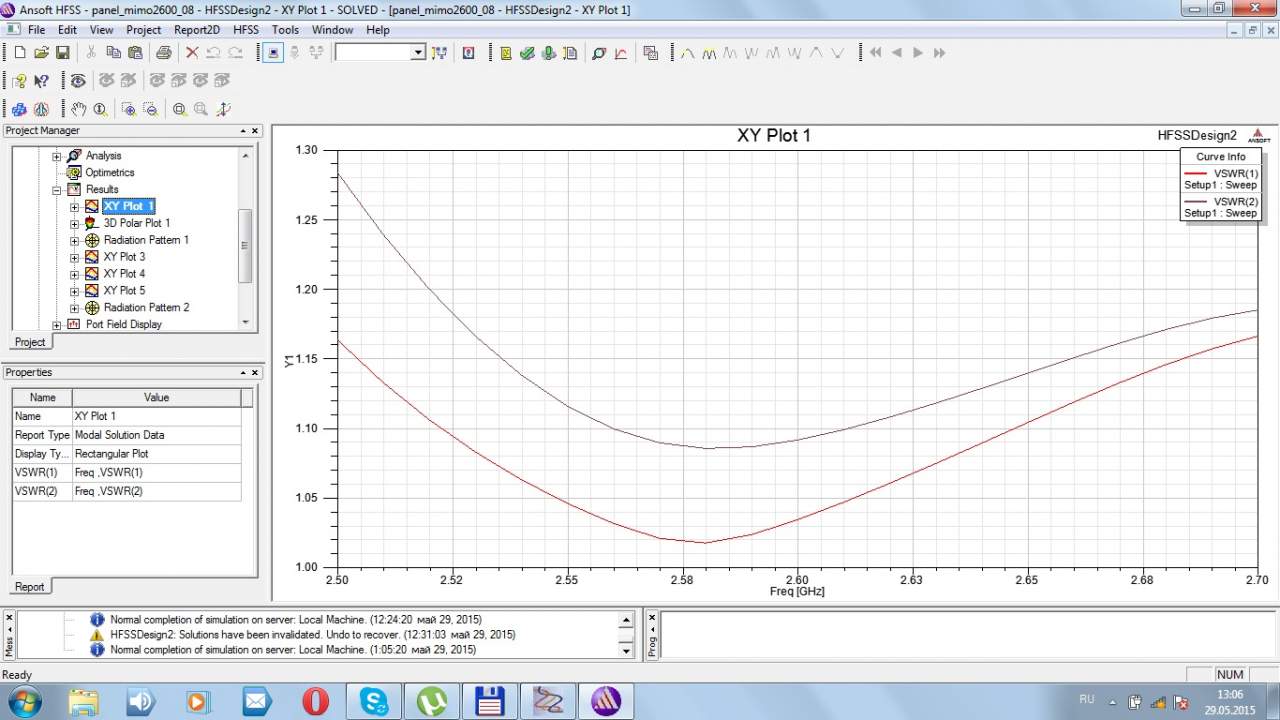Collapse the Results tree node
The height and width of the screenshot is (720, 1280).
coord(57,189)
